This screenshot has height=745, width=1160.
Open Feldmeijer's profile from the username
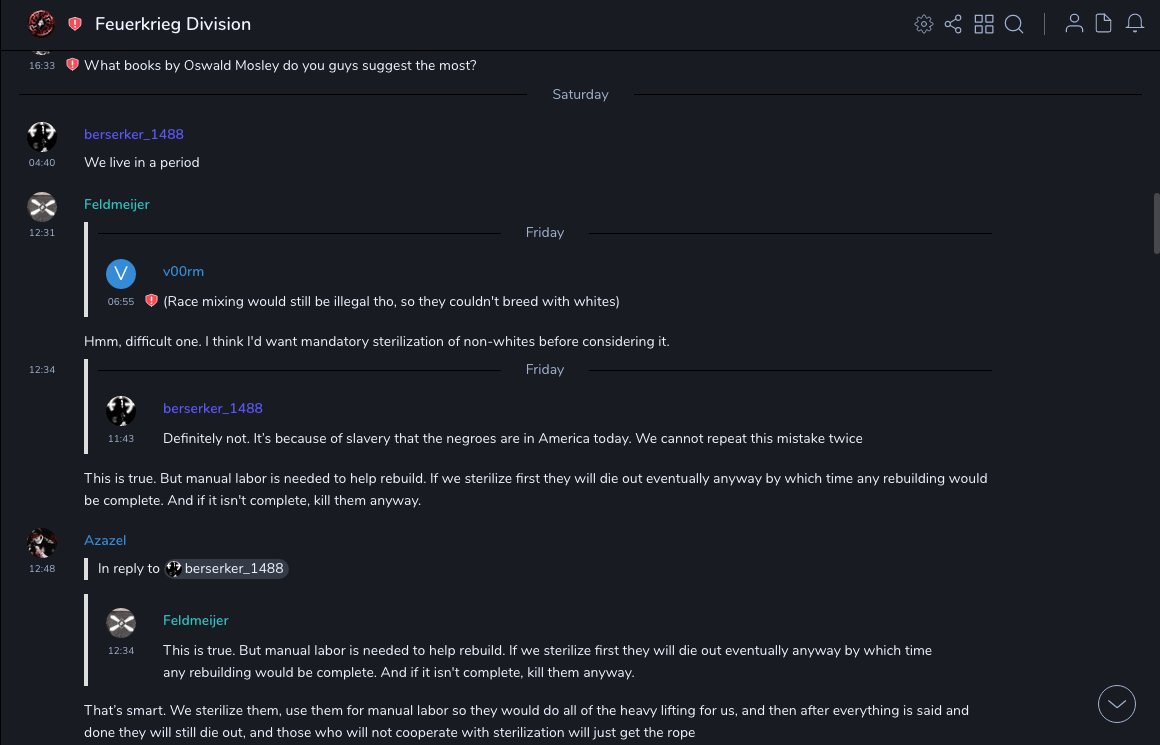tap(116, 204)
